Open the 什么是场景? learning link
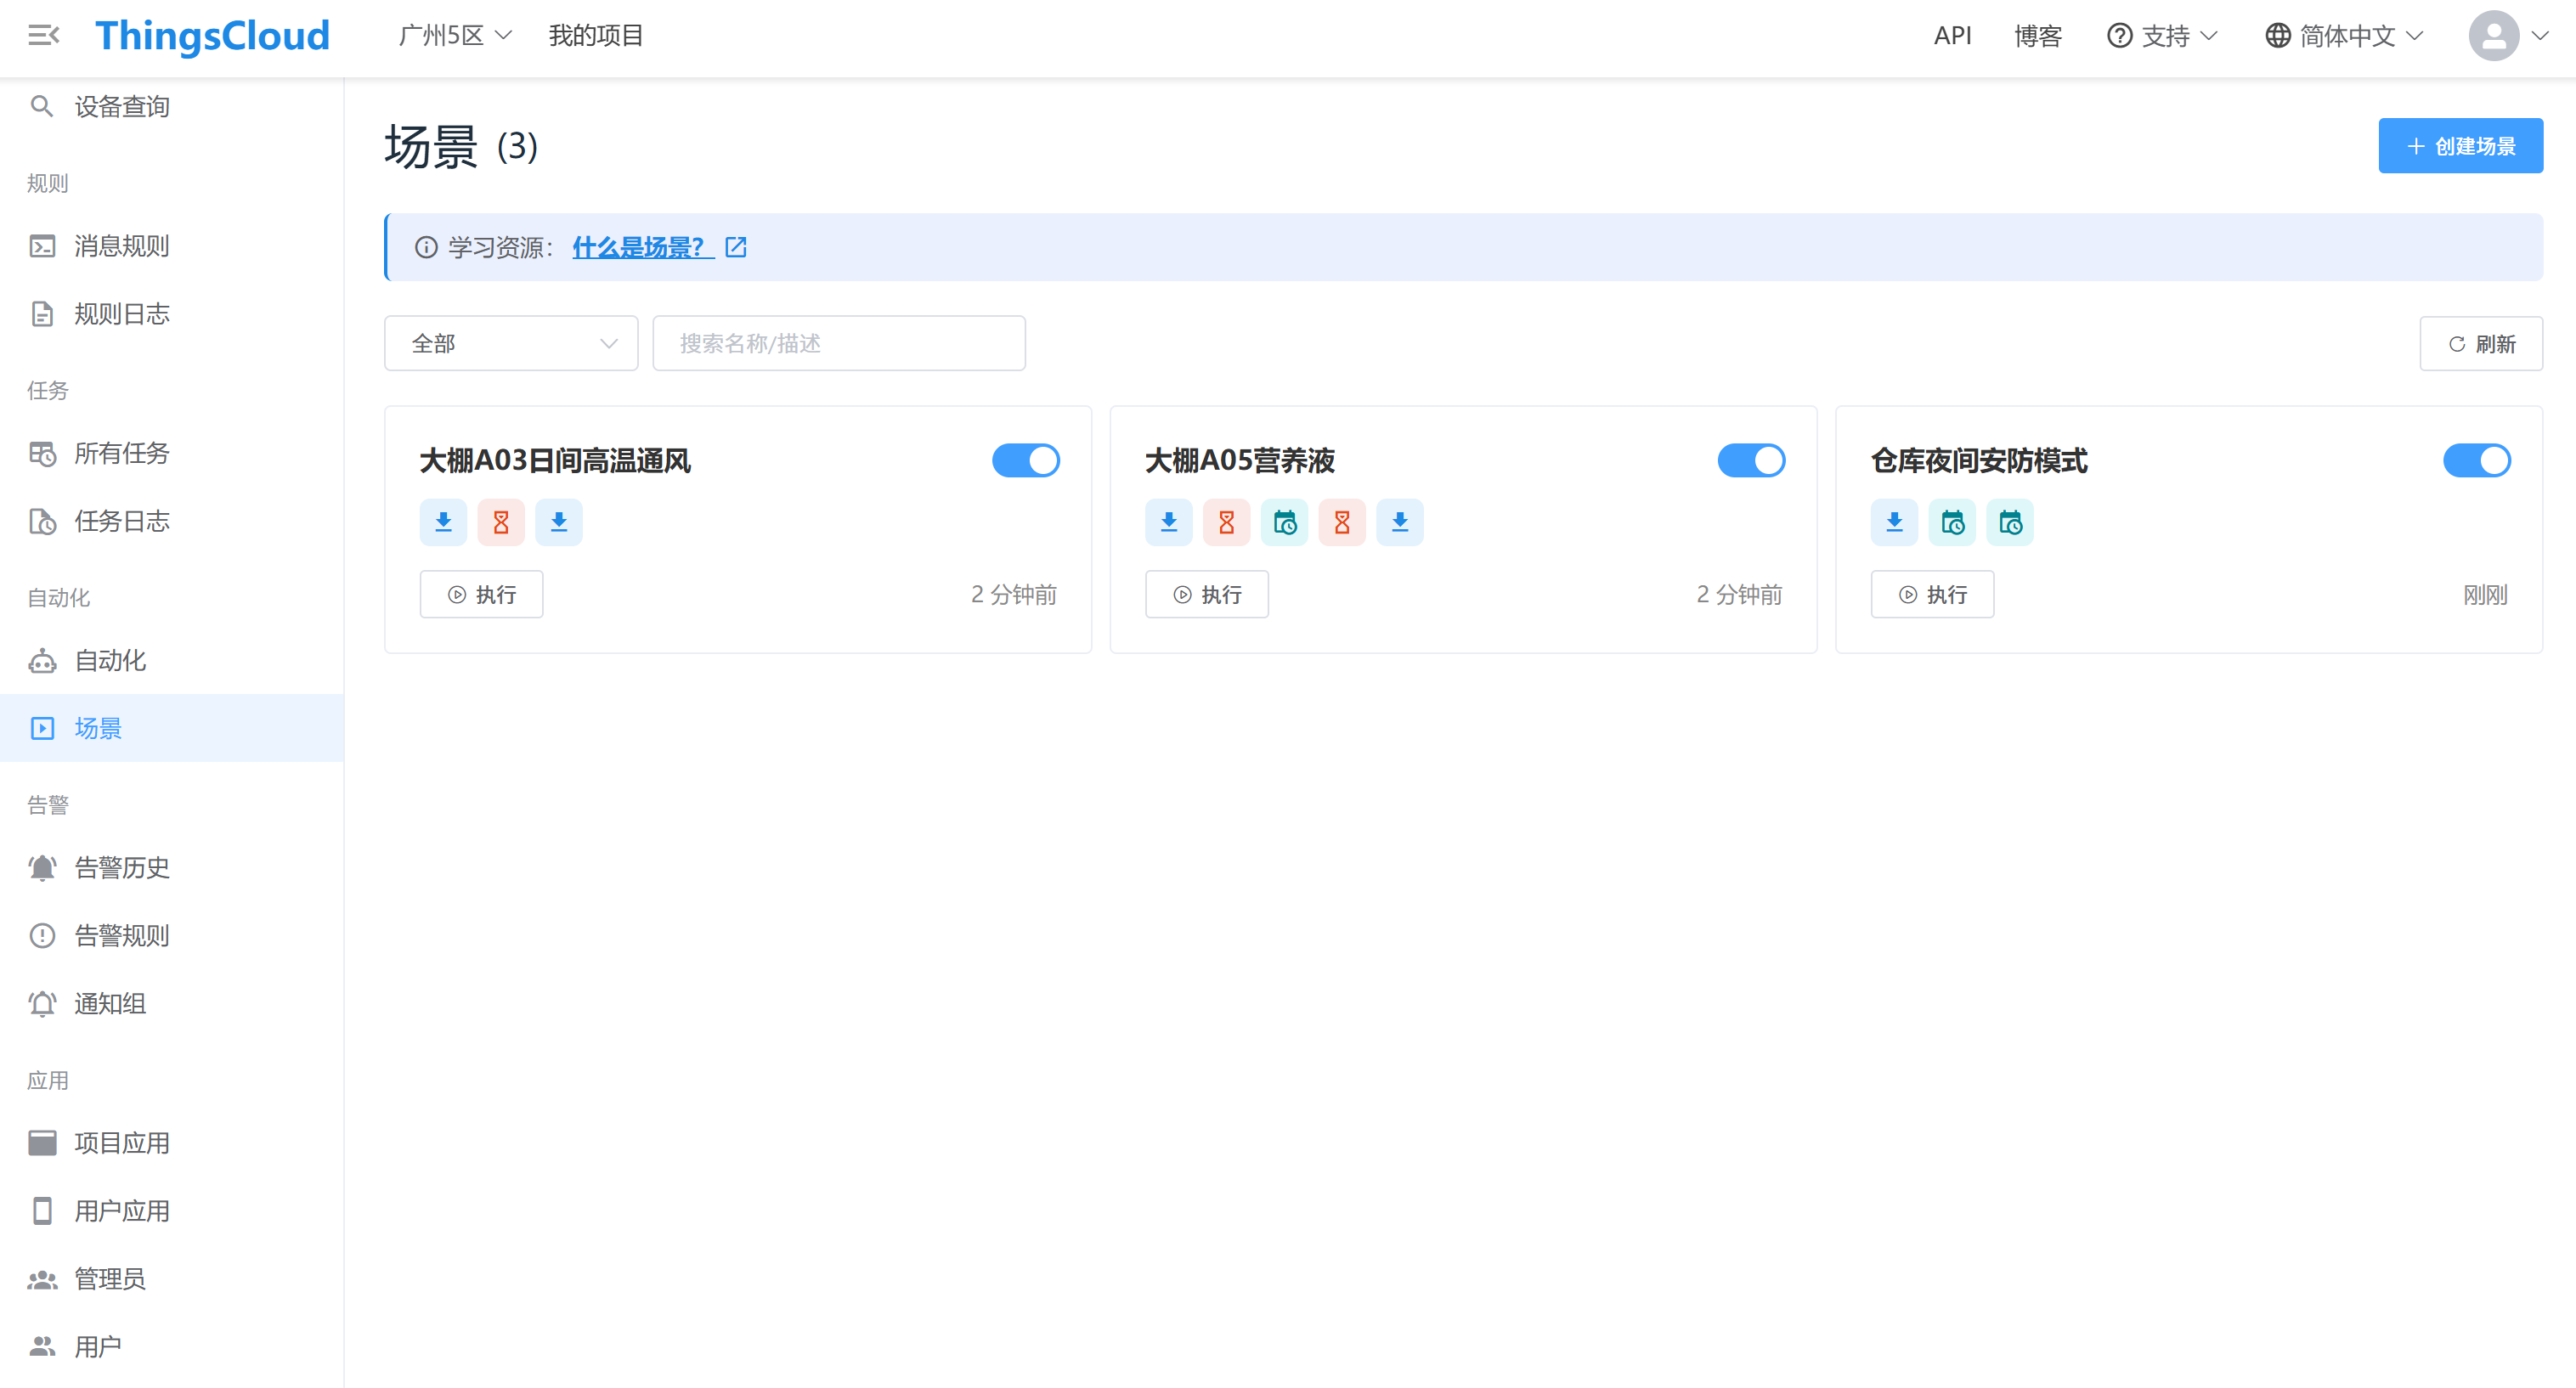Screen dimensions: 2576x1388 point(638,247)
